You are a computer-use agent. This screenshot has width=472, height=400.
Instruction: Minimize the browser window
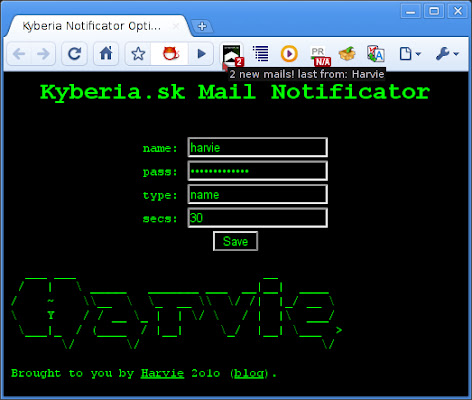tap(411, 11)
